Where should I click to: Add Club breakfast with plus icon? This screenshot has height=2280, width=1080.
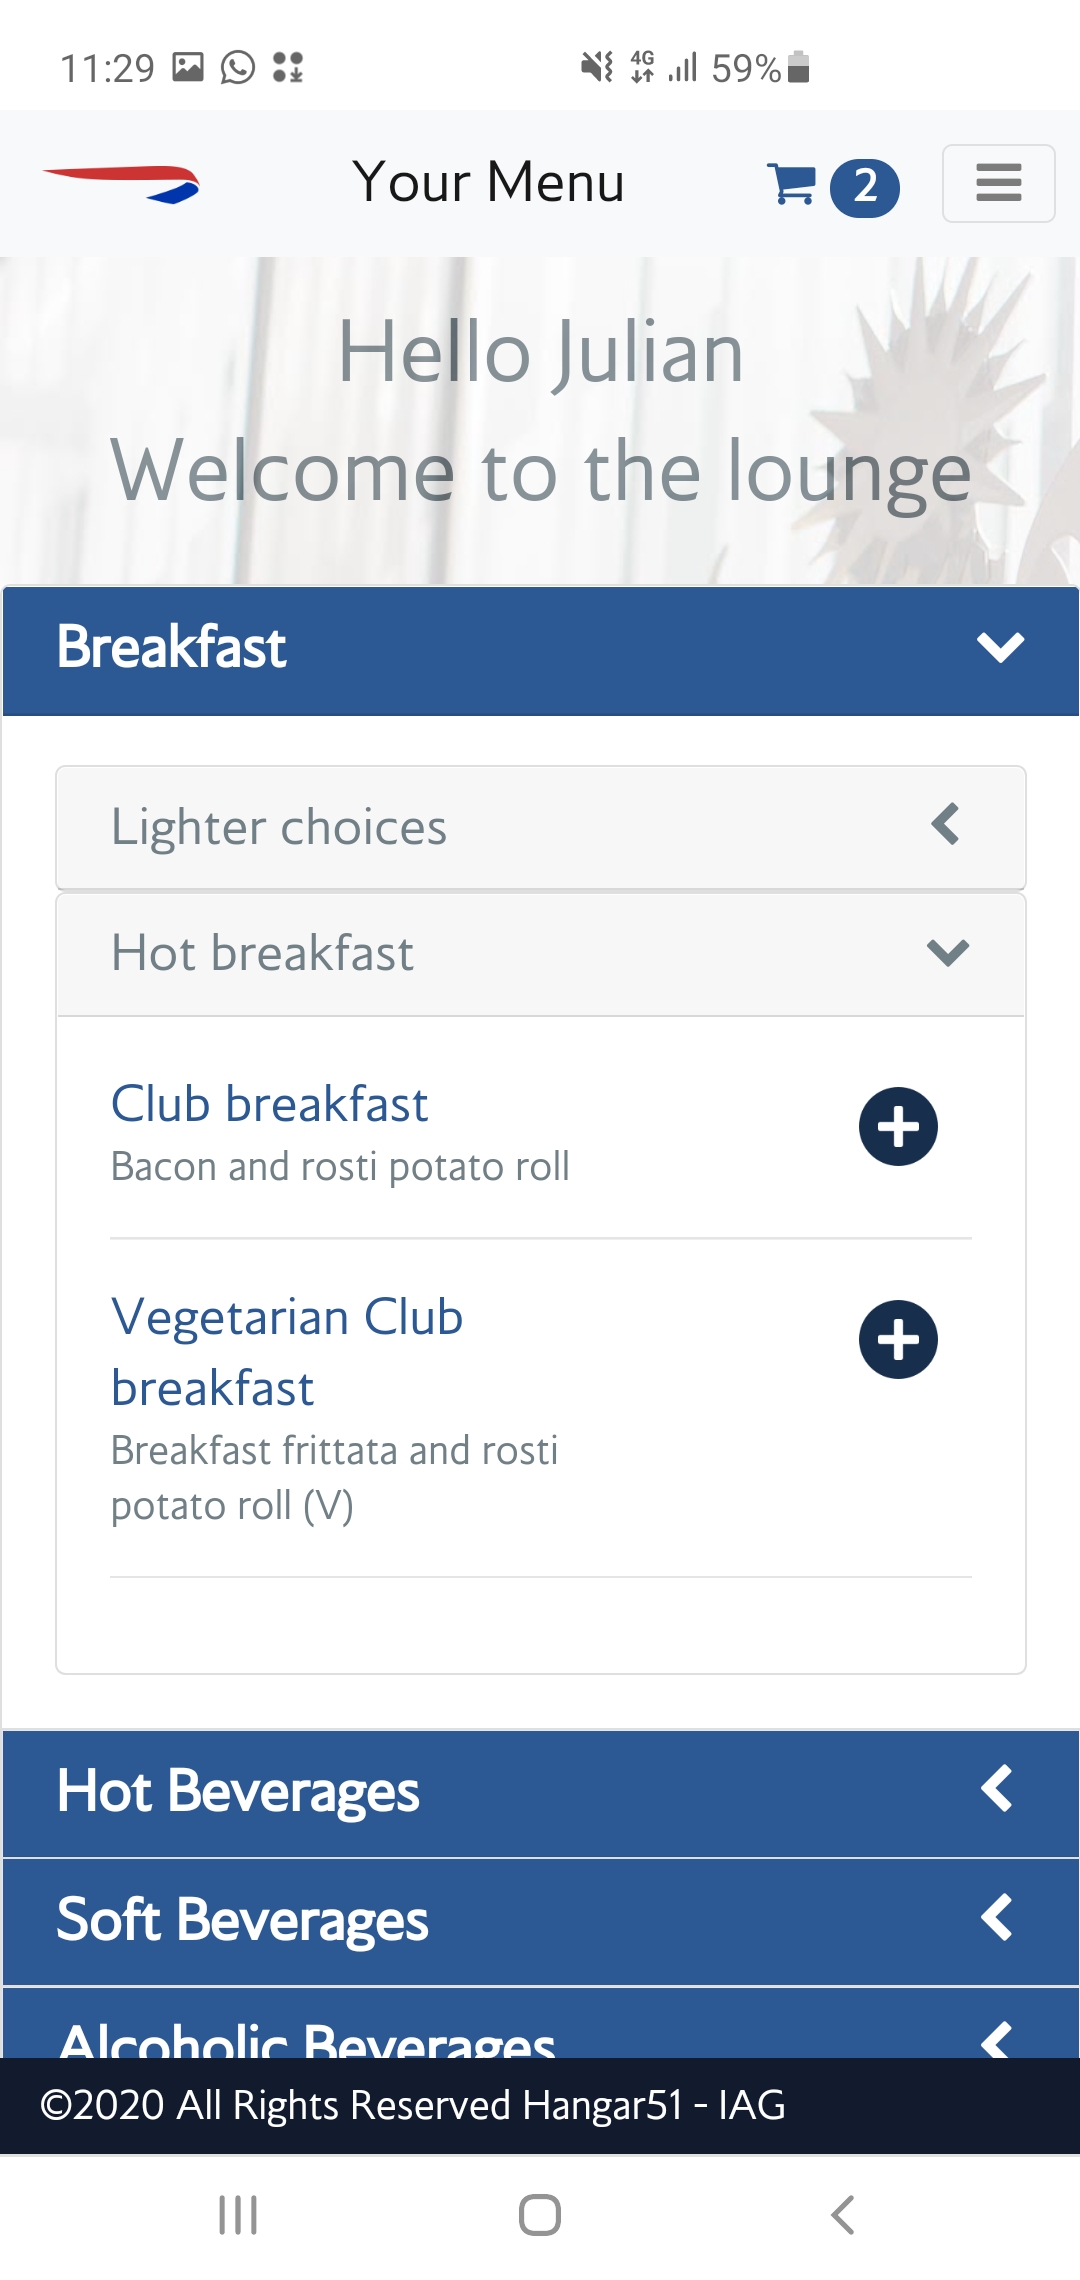pos(898,1126)
